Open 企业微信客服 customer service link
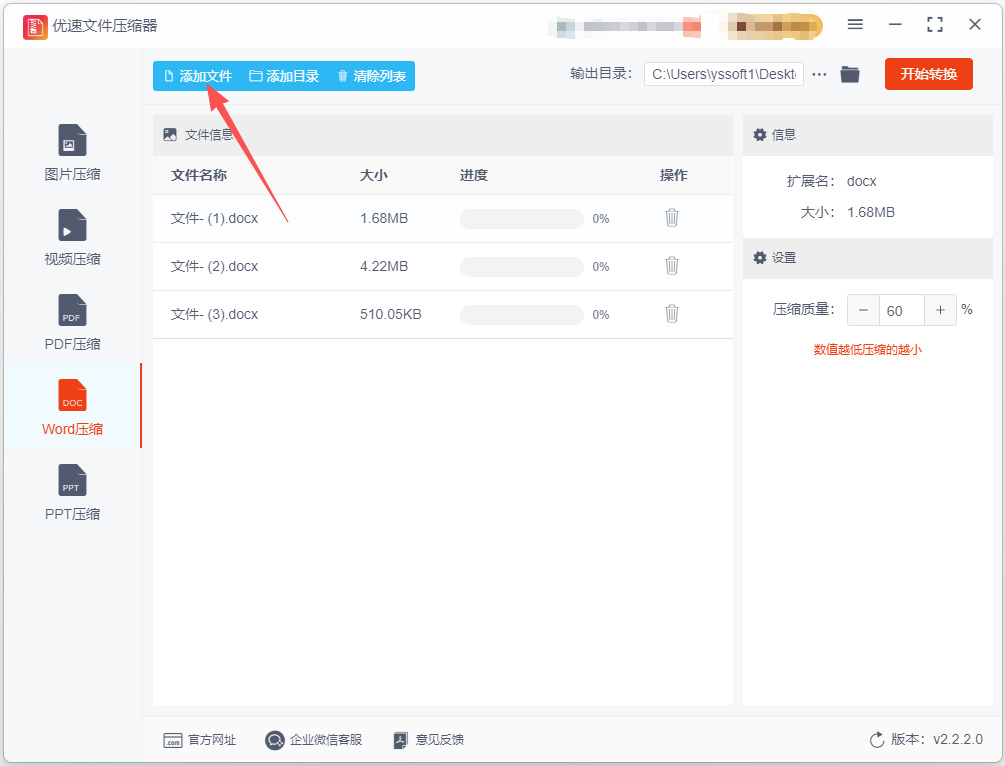The image size is (1005, 766). coord(313,740)
